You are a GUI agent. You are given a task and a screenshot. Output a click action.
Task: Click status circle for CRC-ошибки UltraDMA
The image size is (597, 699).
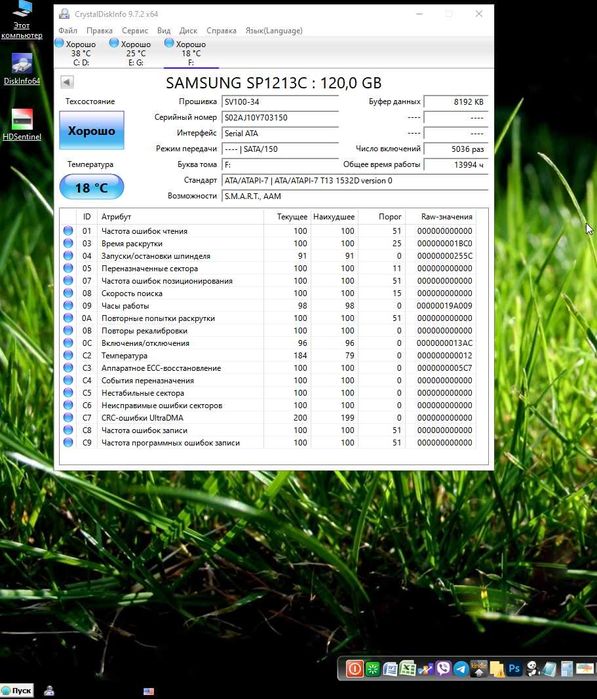pos(68,417)
